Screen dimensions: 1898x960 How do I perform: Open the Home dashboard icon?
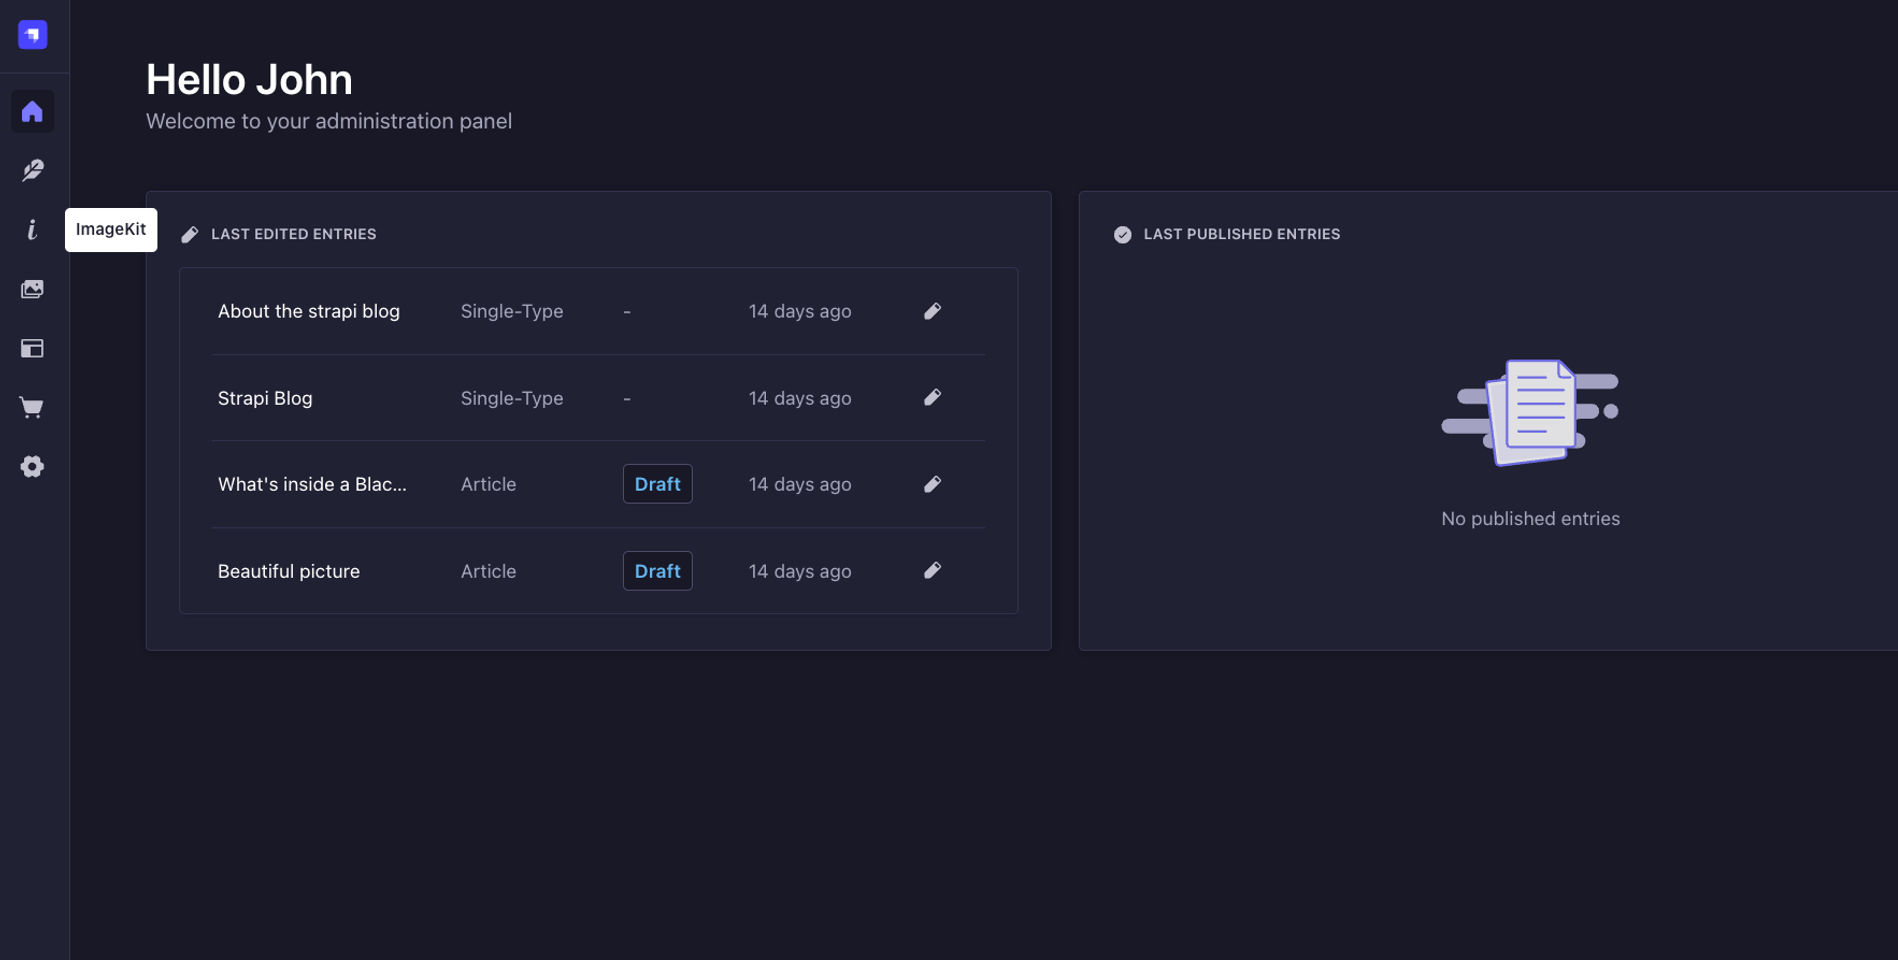point(33,111)
